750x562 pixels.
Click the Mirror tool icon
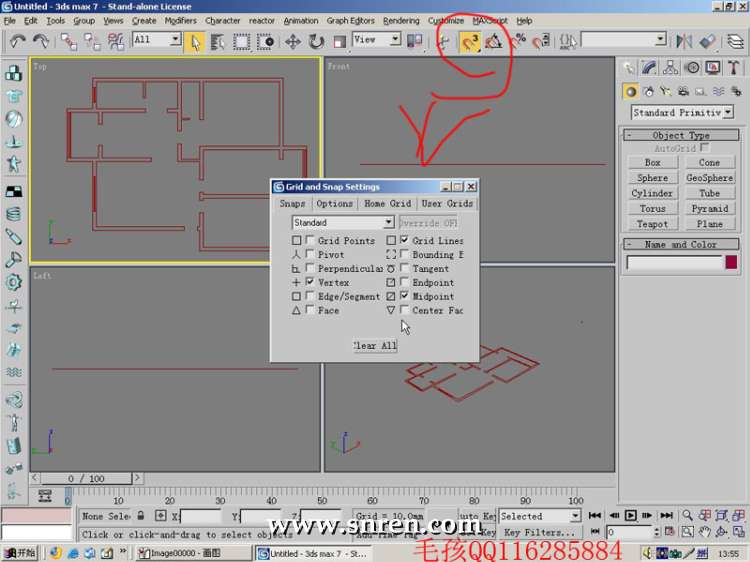684,42
